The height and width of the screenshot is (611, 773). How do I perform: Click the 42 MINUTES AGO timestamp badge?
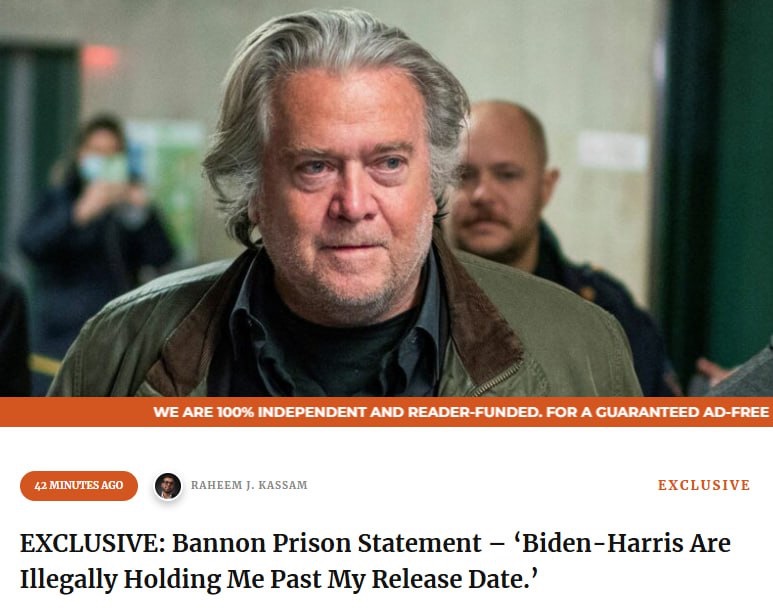point(79,486)
